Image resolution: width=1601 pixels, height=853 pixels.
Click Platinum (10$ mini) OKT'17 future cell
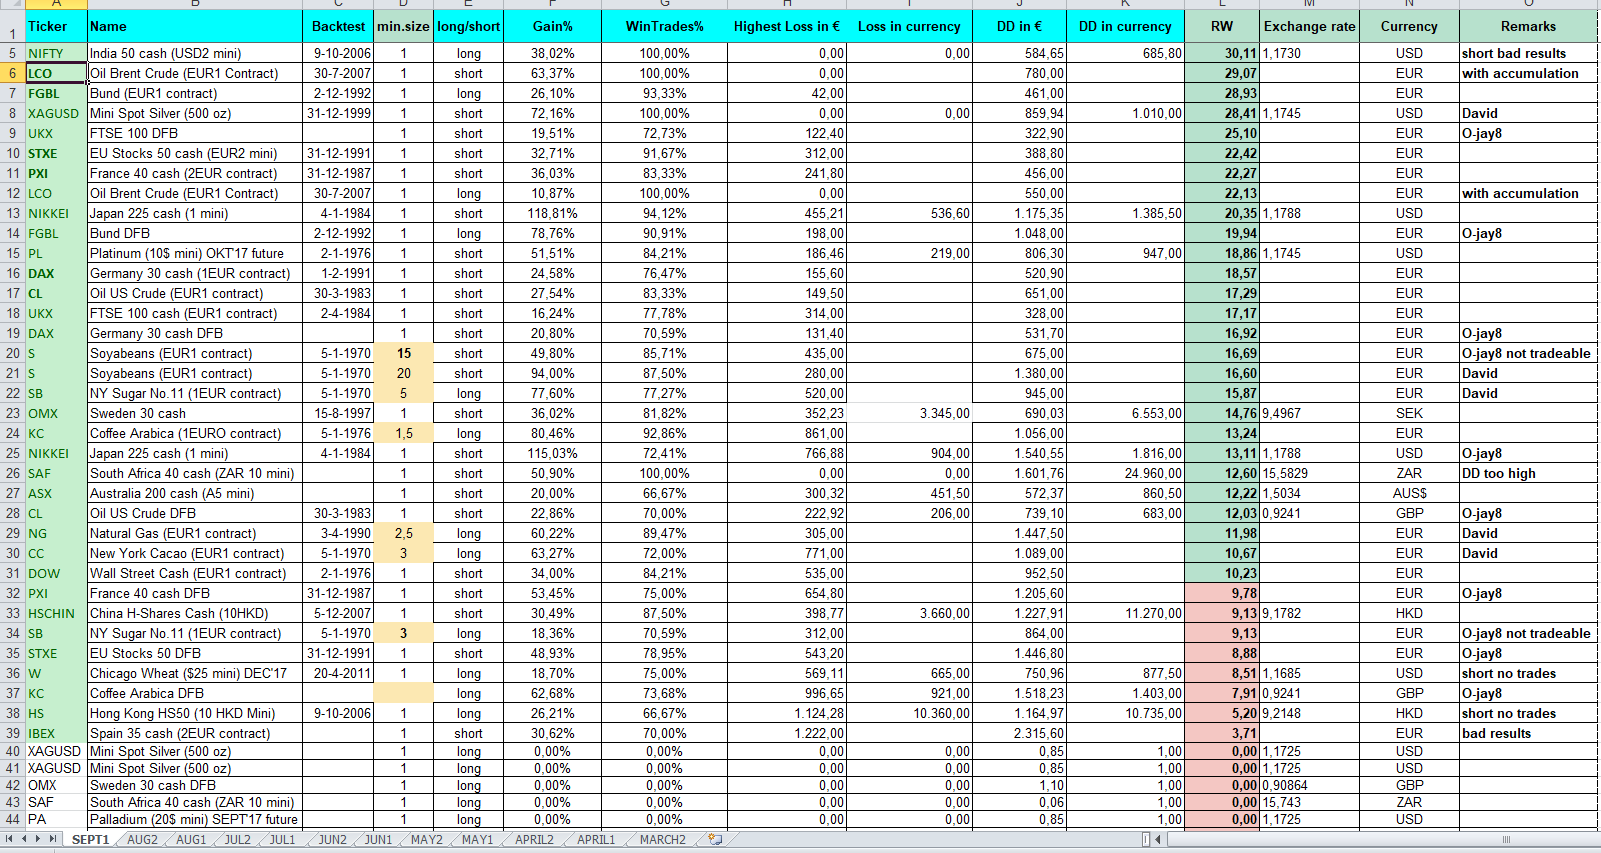pos(195,253)
